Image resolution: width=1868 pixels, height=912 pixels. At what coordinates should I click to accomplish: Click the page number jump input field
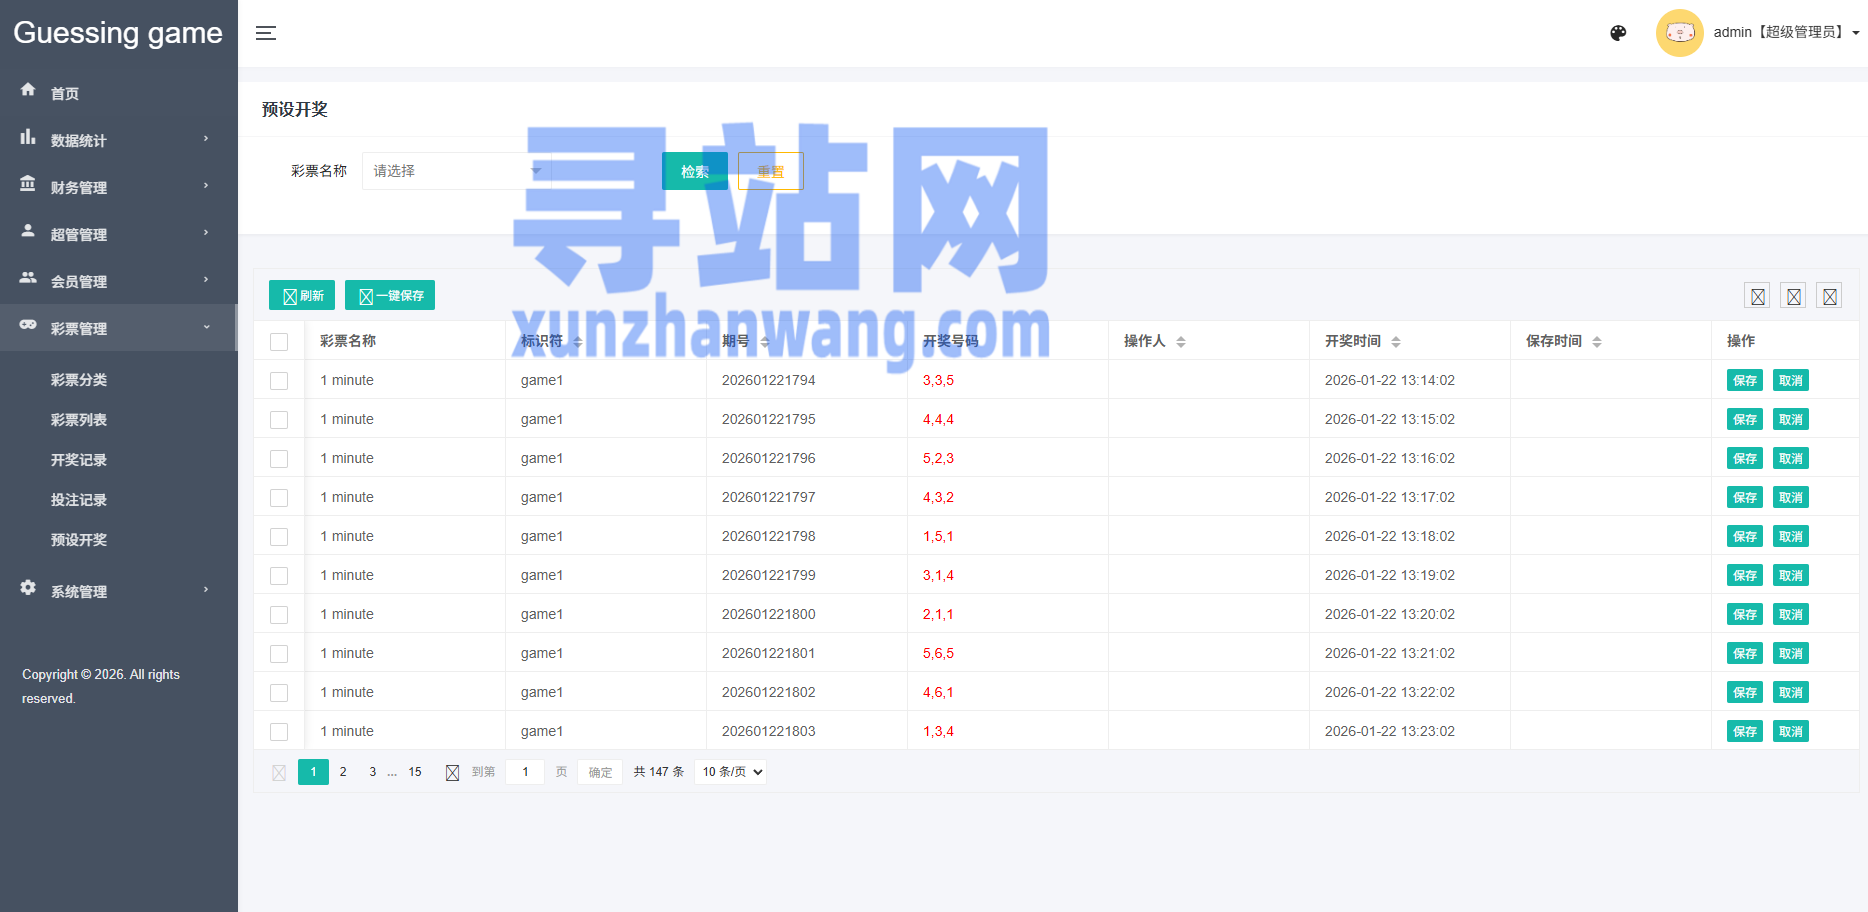[525, 772]
